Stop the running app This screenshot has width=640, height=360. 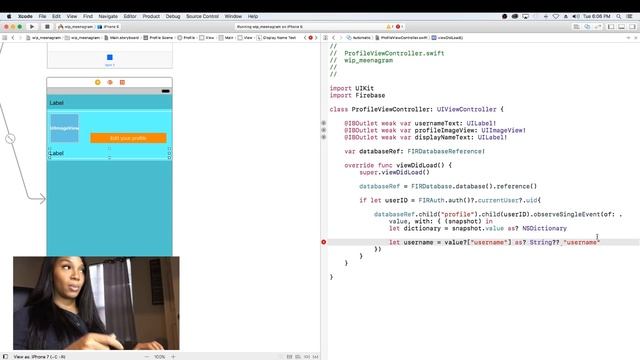pyautogui.click(x=47, y=27)
